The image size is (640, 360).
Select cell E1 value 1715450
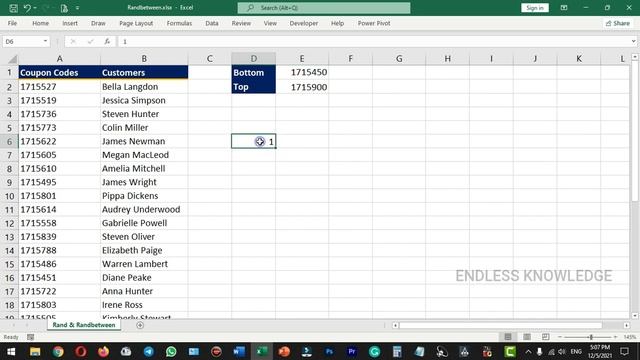click(302, 72)
